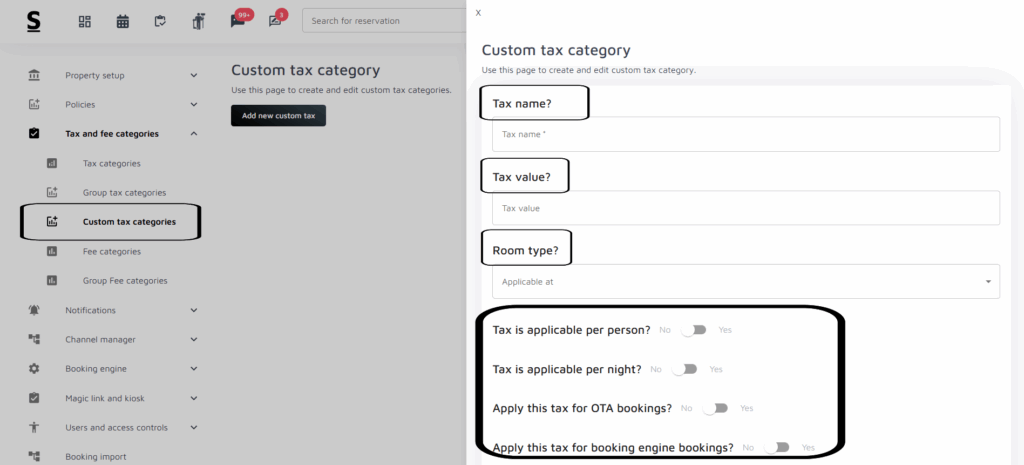Click the S logo in the header
This screenshot has width=1024, height=465.
34,21
